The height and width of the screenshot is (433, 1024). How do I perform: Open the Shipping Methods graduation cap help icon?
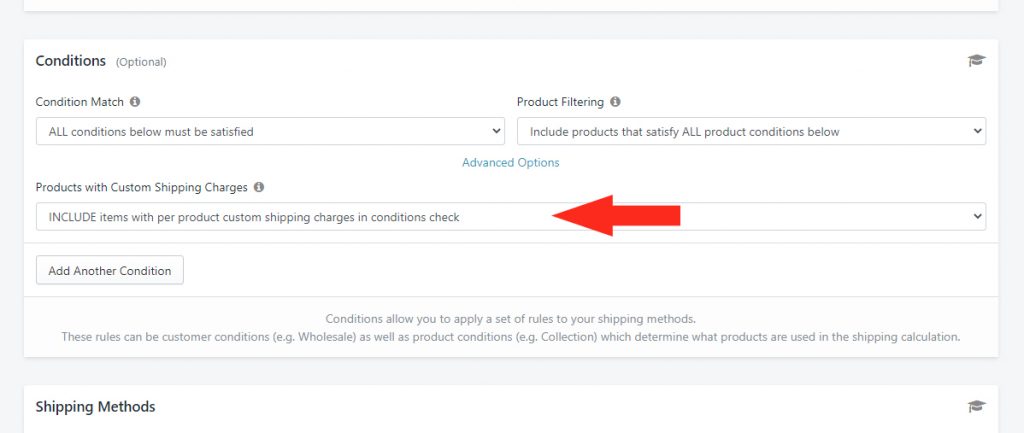coord(976,406)
